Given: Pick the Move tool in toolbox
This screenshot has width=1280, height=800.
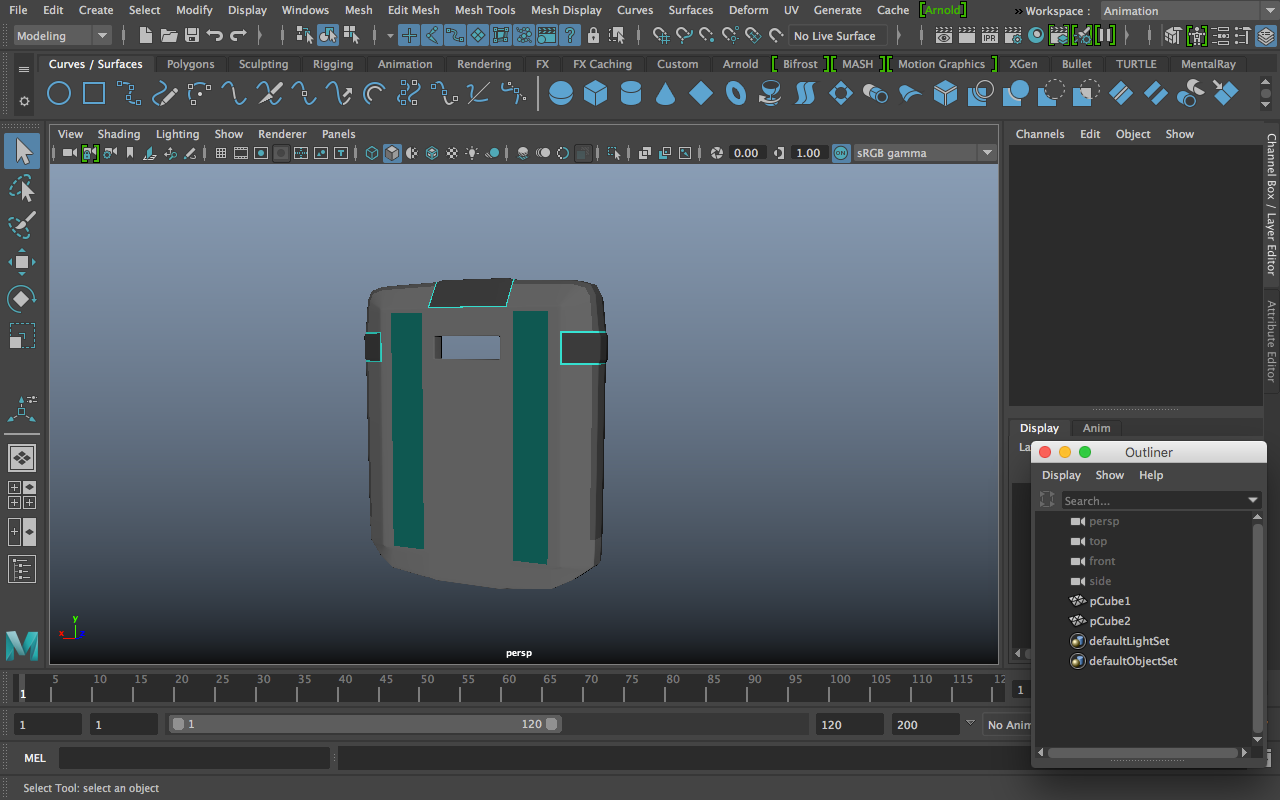Looking at the screenshot, I should [22, 262].
